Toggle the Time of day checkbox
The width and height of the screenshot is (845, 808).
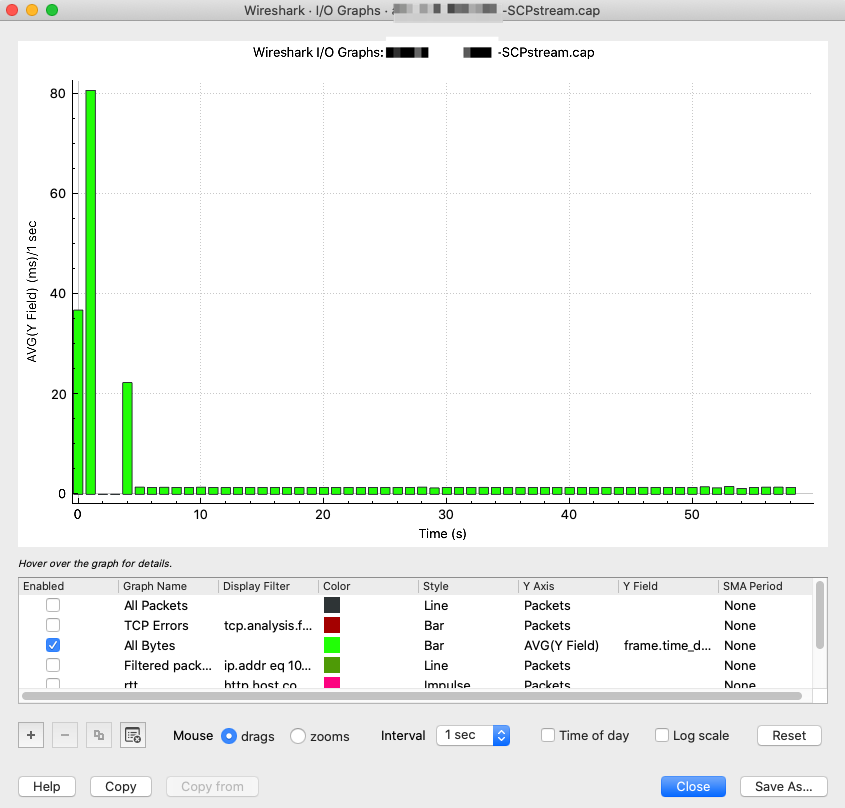[x=548, y=735]
